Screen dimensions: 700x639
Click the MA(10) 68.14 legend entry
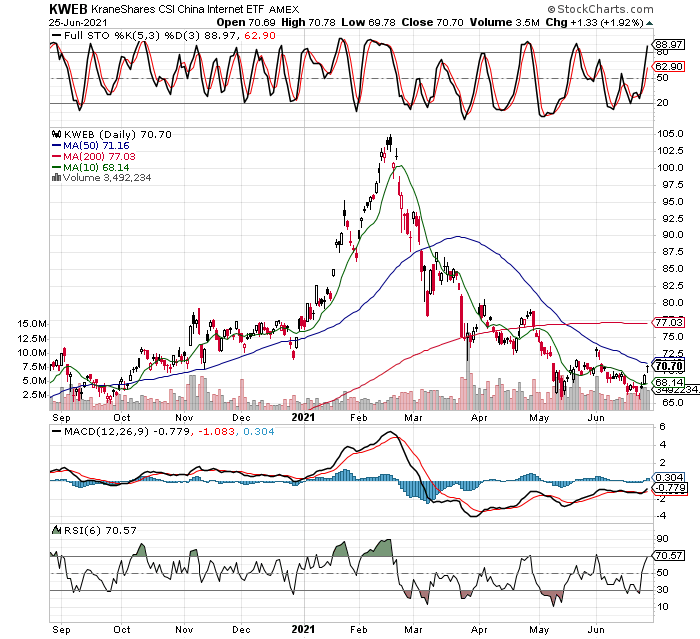tap(96, 167)
